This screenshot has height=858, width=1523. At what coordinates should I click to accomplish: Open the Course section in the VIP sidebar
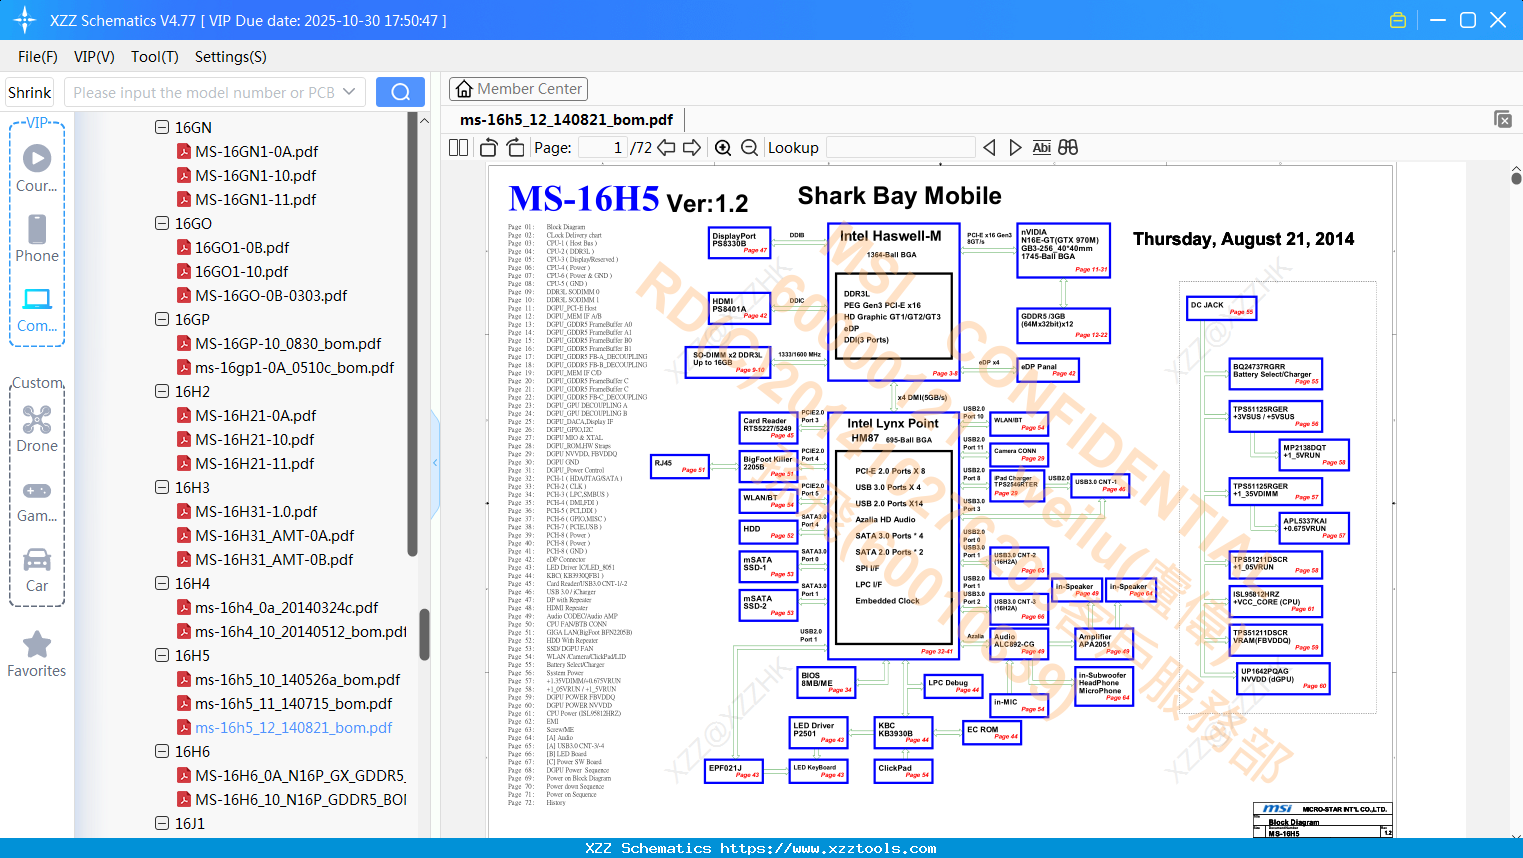(37, 168)
